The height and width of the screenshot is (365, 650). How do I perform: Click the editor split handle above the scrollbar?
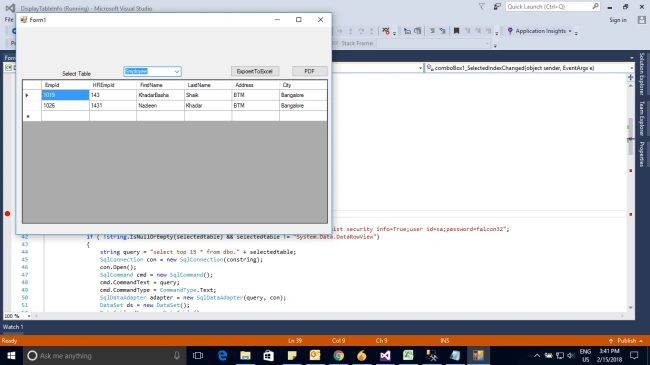click(x=631, y=77)
